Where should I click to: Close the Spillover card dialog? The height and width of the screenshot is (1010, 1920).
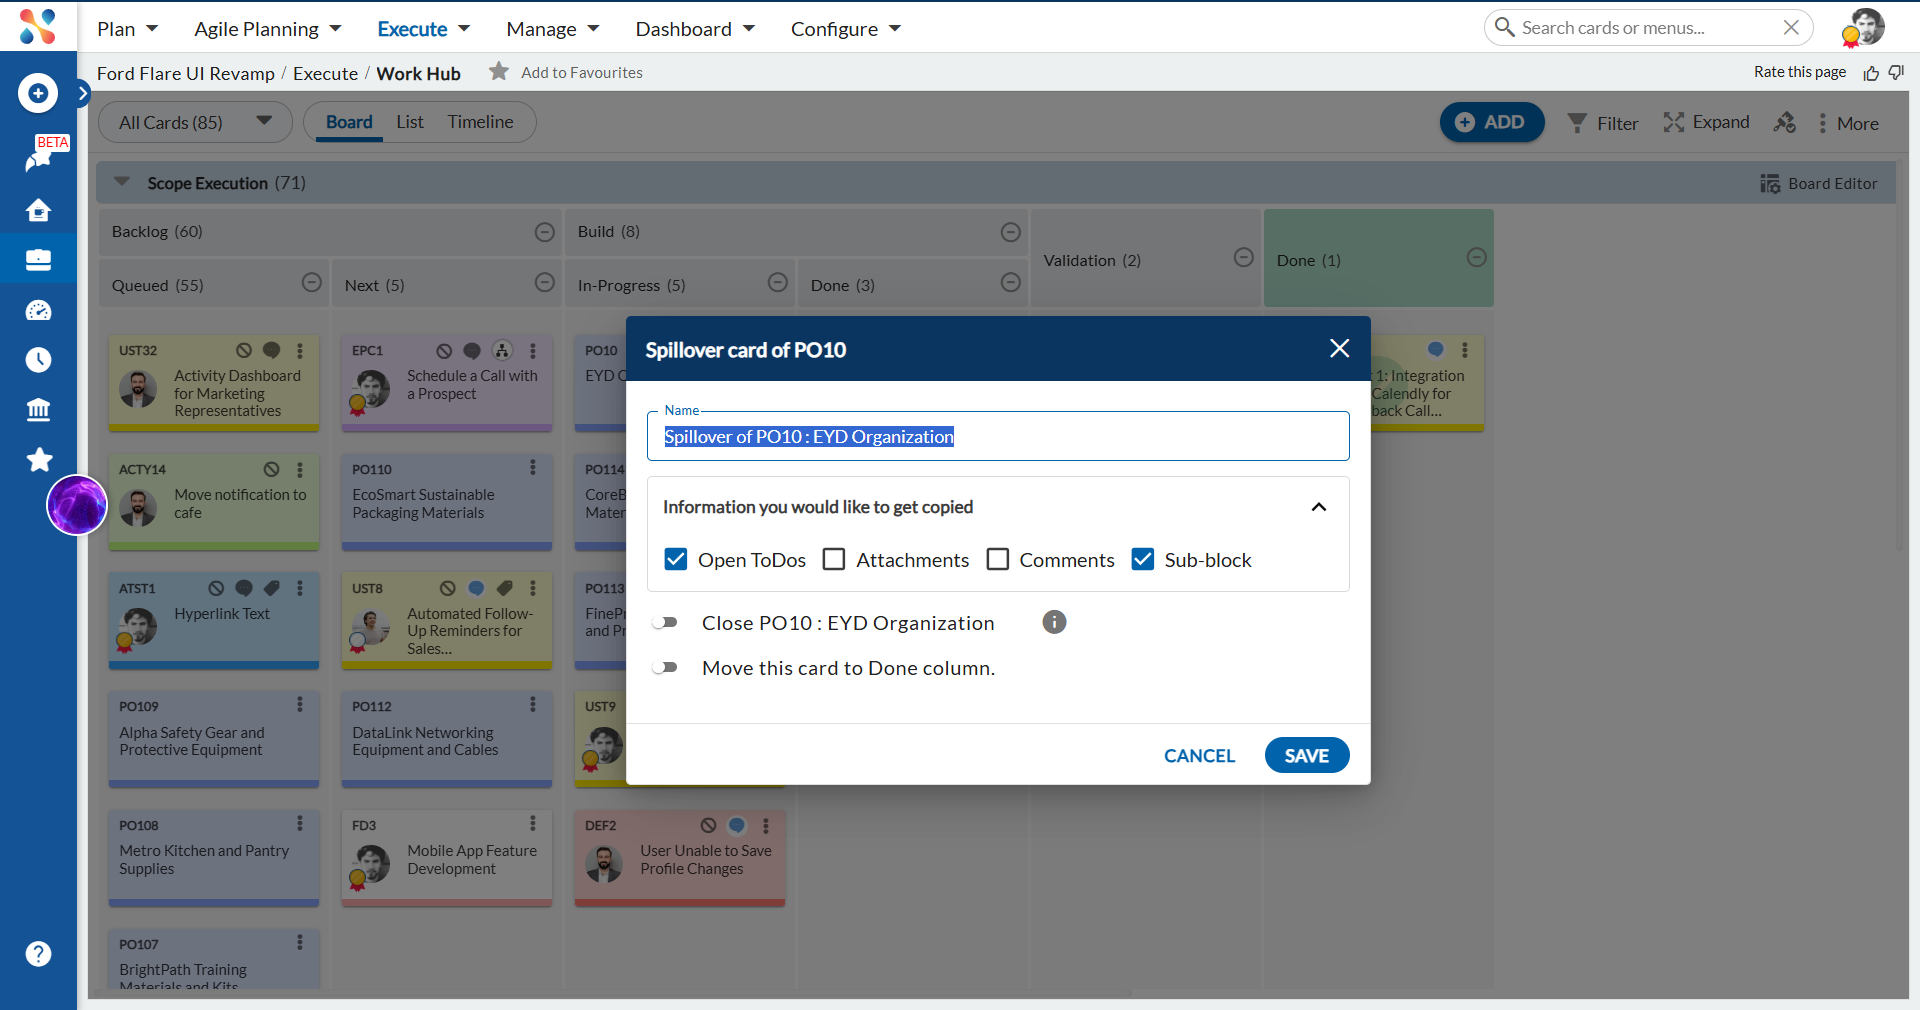(x=1339, y=348)
